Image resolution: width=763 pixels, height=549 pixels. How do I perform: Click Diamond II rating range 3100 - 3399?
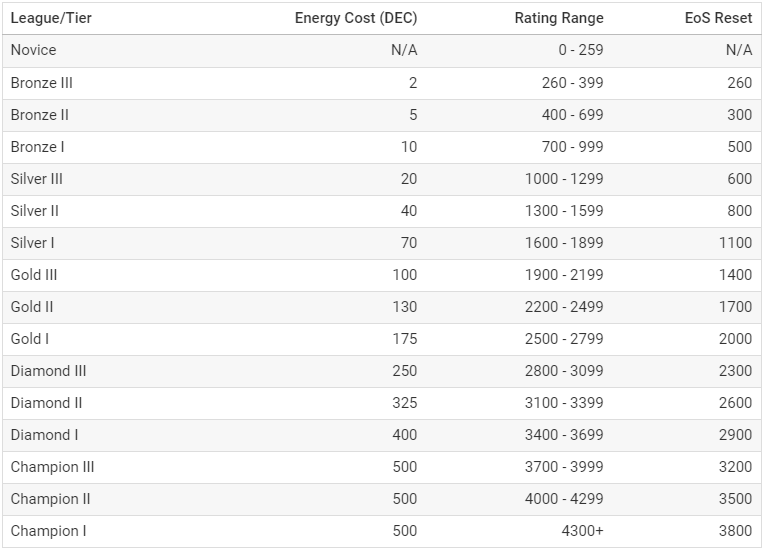pos(564,403)
